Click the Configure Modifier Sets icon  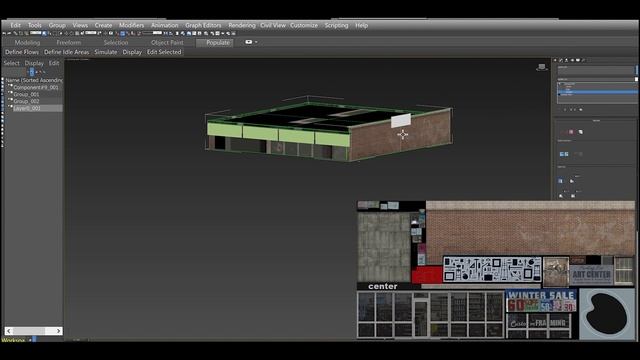click(581, 109)
